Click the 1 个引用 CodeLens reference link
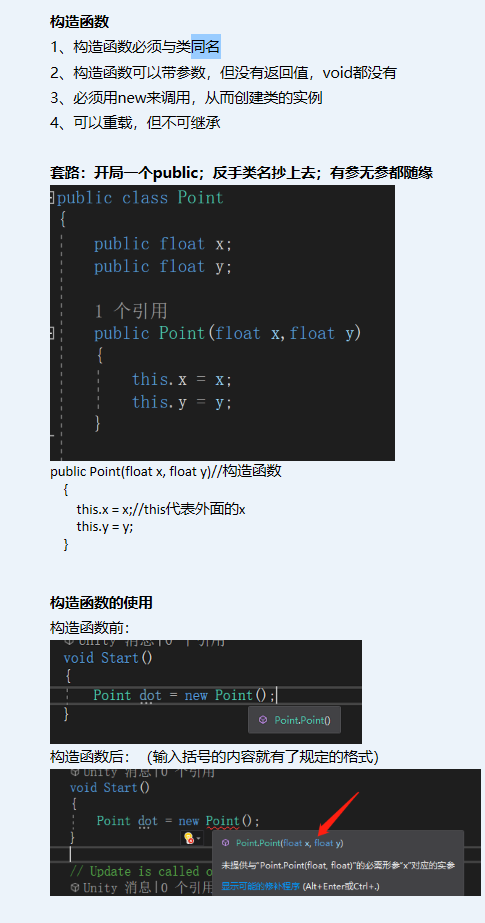 (x=131, y=310)
